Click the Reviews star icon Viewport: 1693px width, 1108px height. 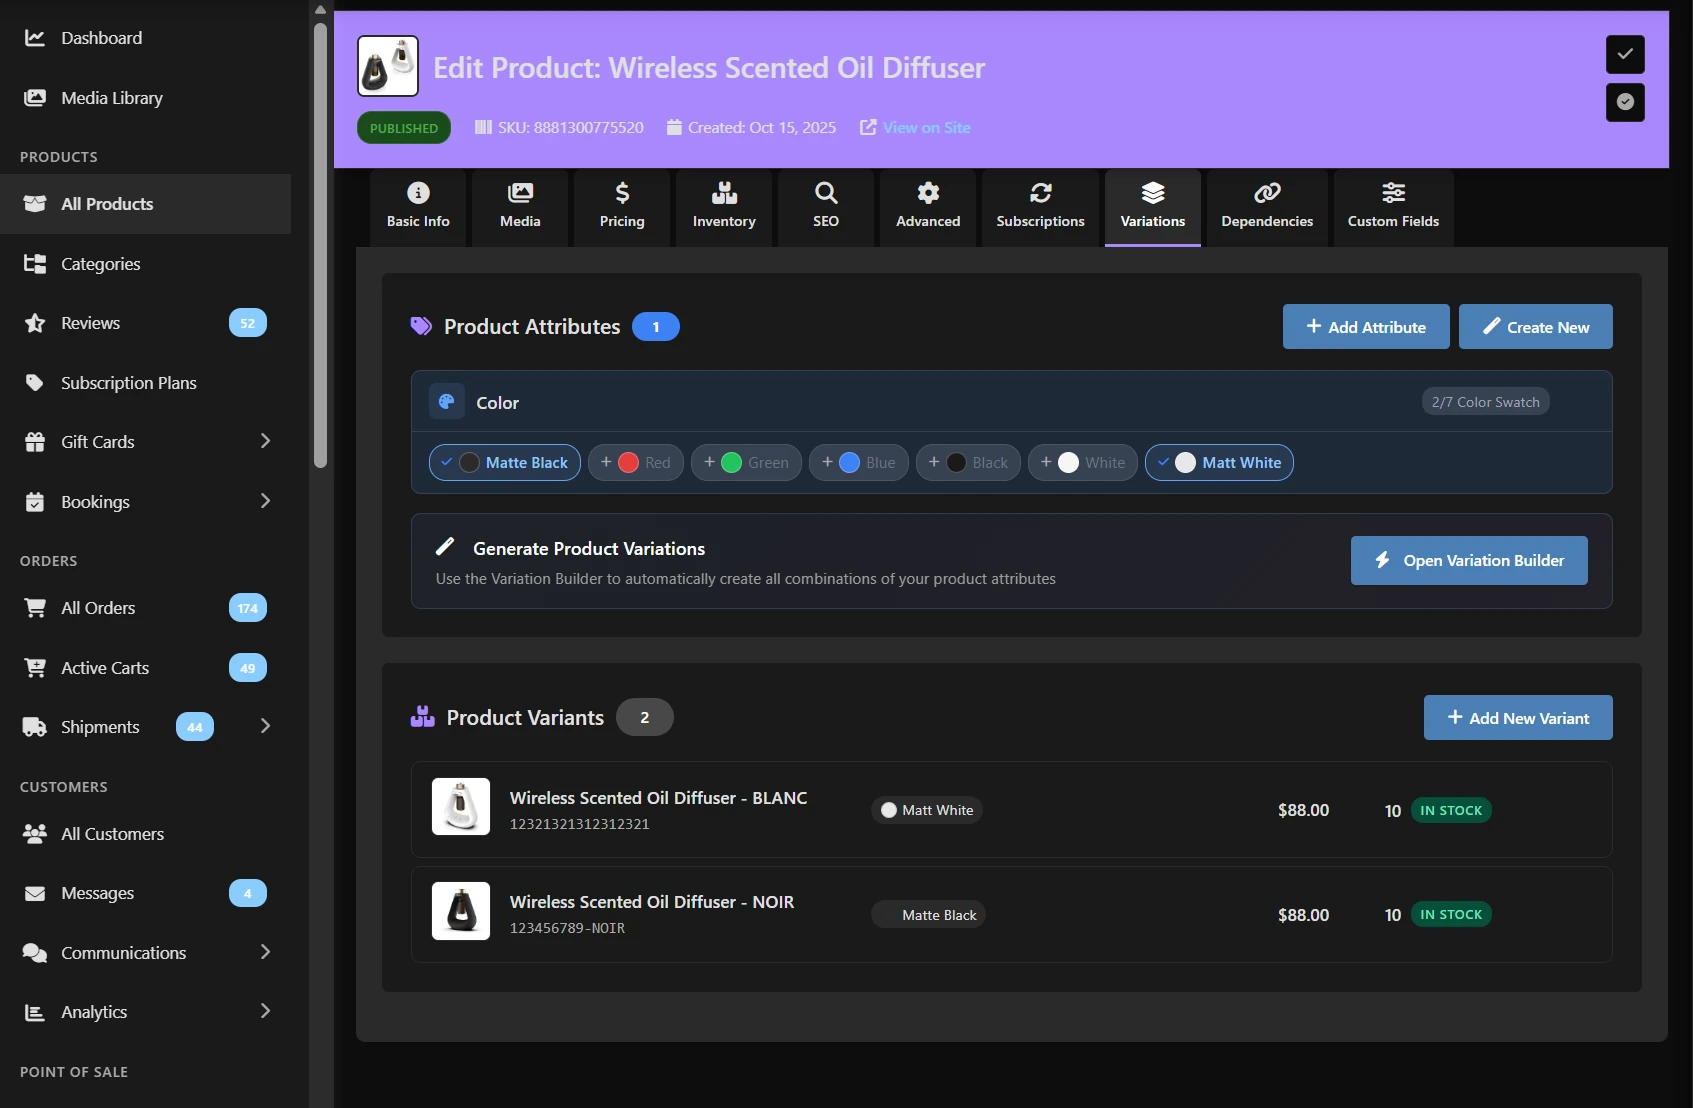(x=35, y=323)
